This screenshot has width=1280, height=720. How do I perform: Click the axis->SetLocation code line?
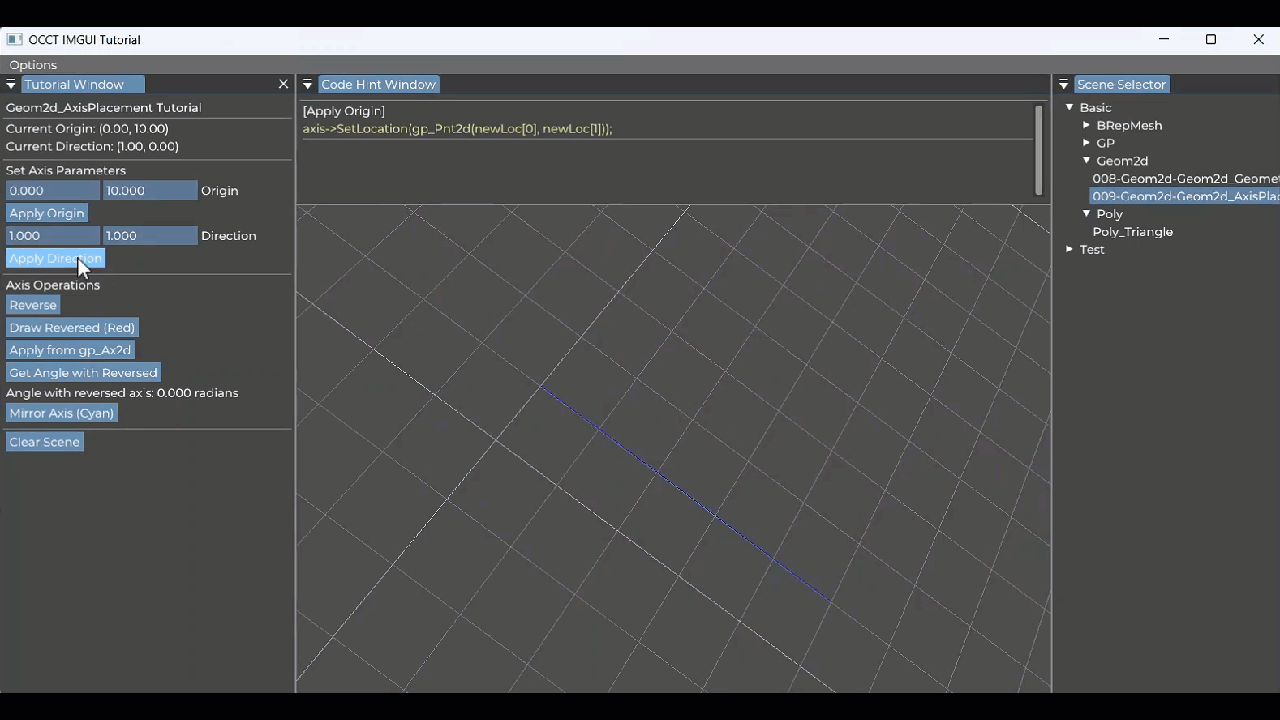pyautogui.click(x=457, y=129)
